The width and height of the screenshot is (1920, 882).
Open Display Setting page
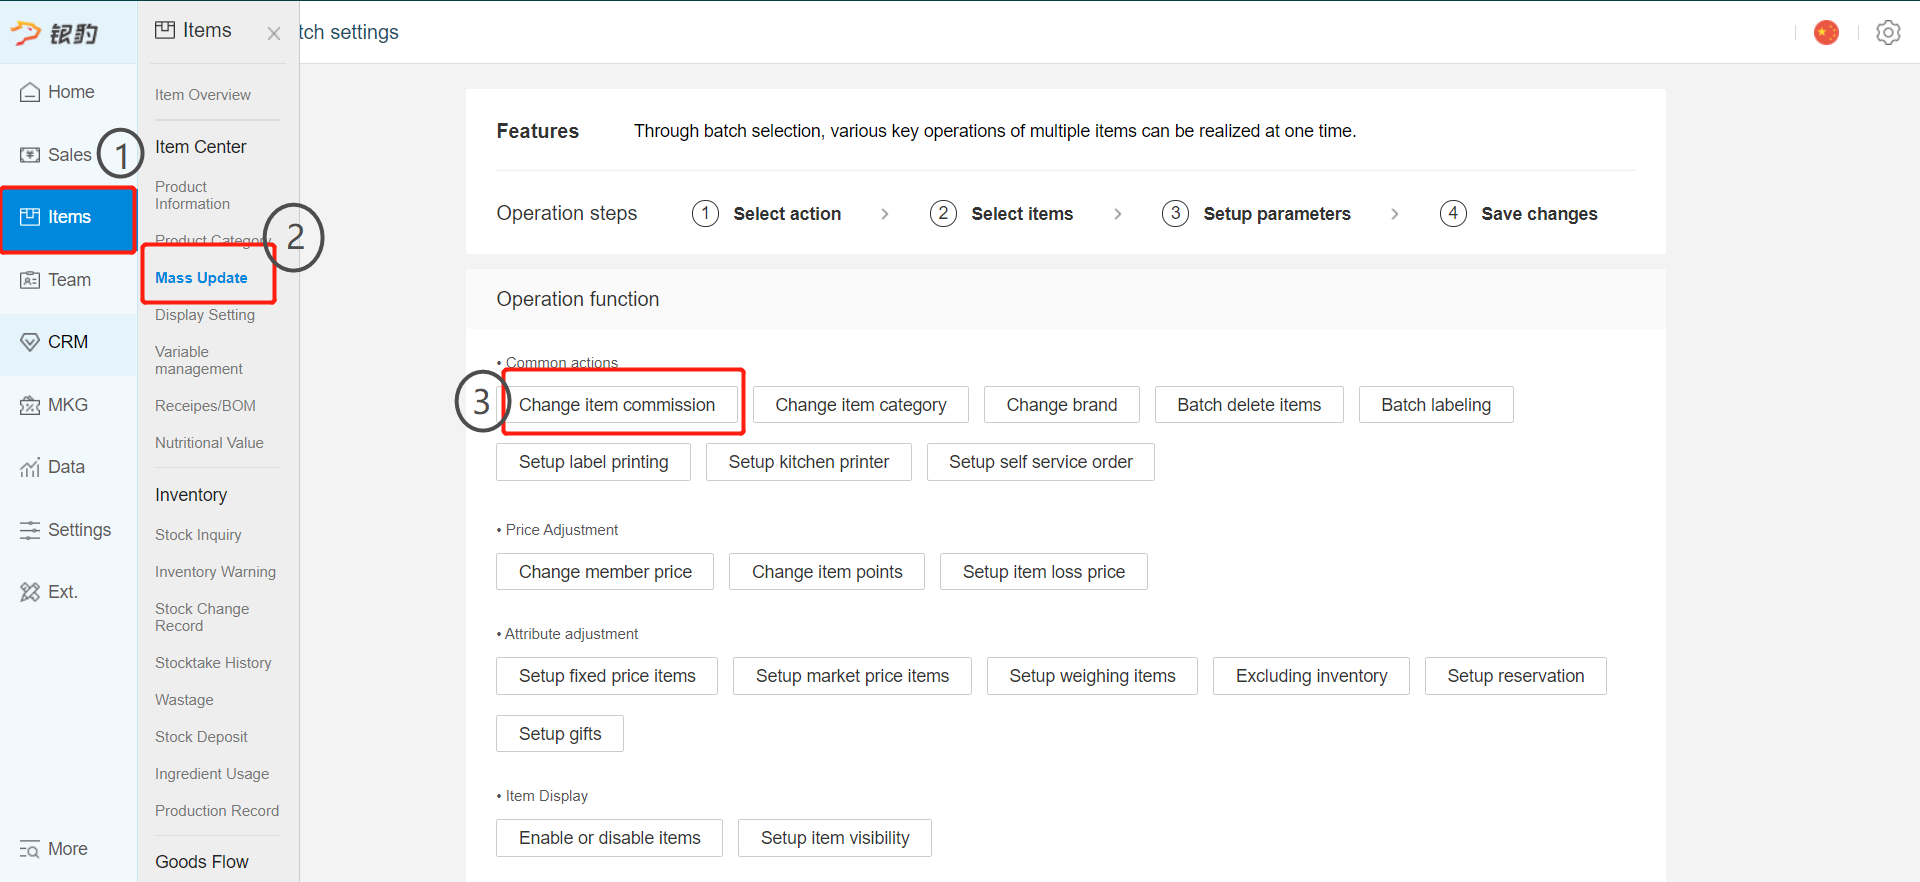[x=205, y=315]
